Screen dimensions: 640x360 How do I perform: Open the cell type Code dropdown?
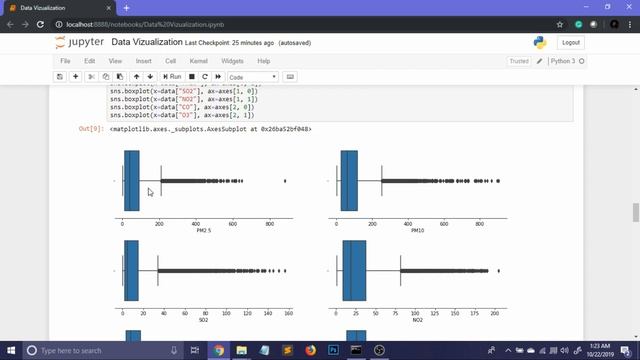253,77
